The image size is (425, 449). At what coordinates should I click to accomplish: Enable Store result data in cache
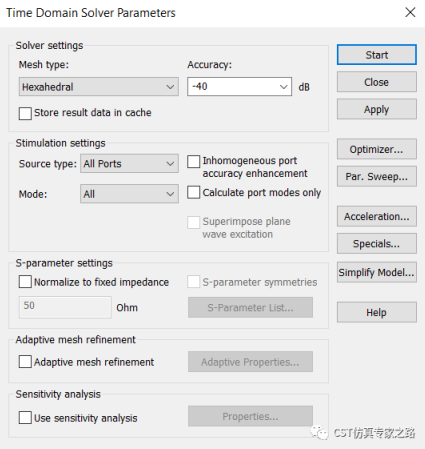25,113
